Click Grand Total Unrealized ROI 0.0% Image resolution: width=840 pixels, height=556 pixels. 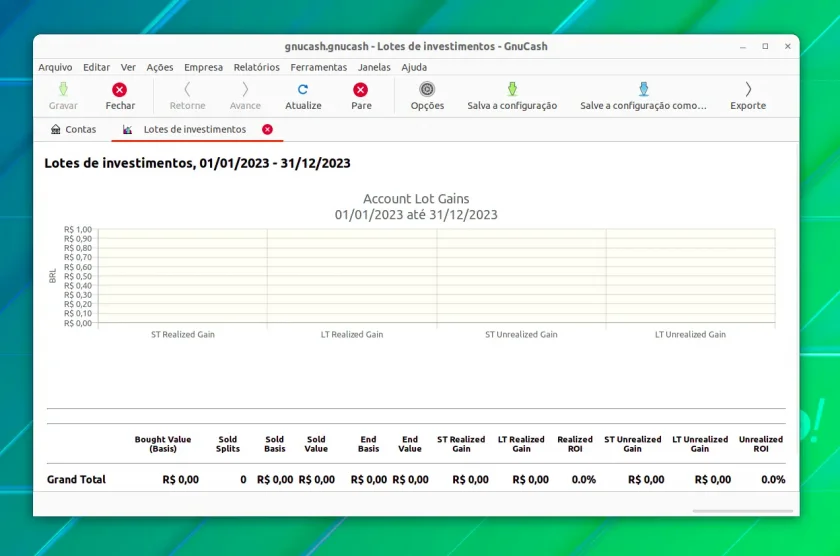coord(773,479)
